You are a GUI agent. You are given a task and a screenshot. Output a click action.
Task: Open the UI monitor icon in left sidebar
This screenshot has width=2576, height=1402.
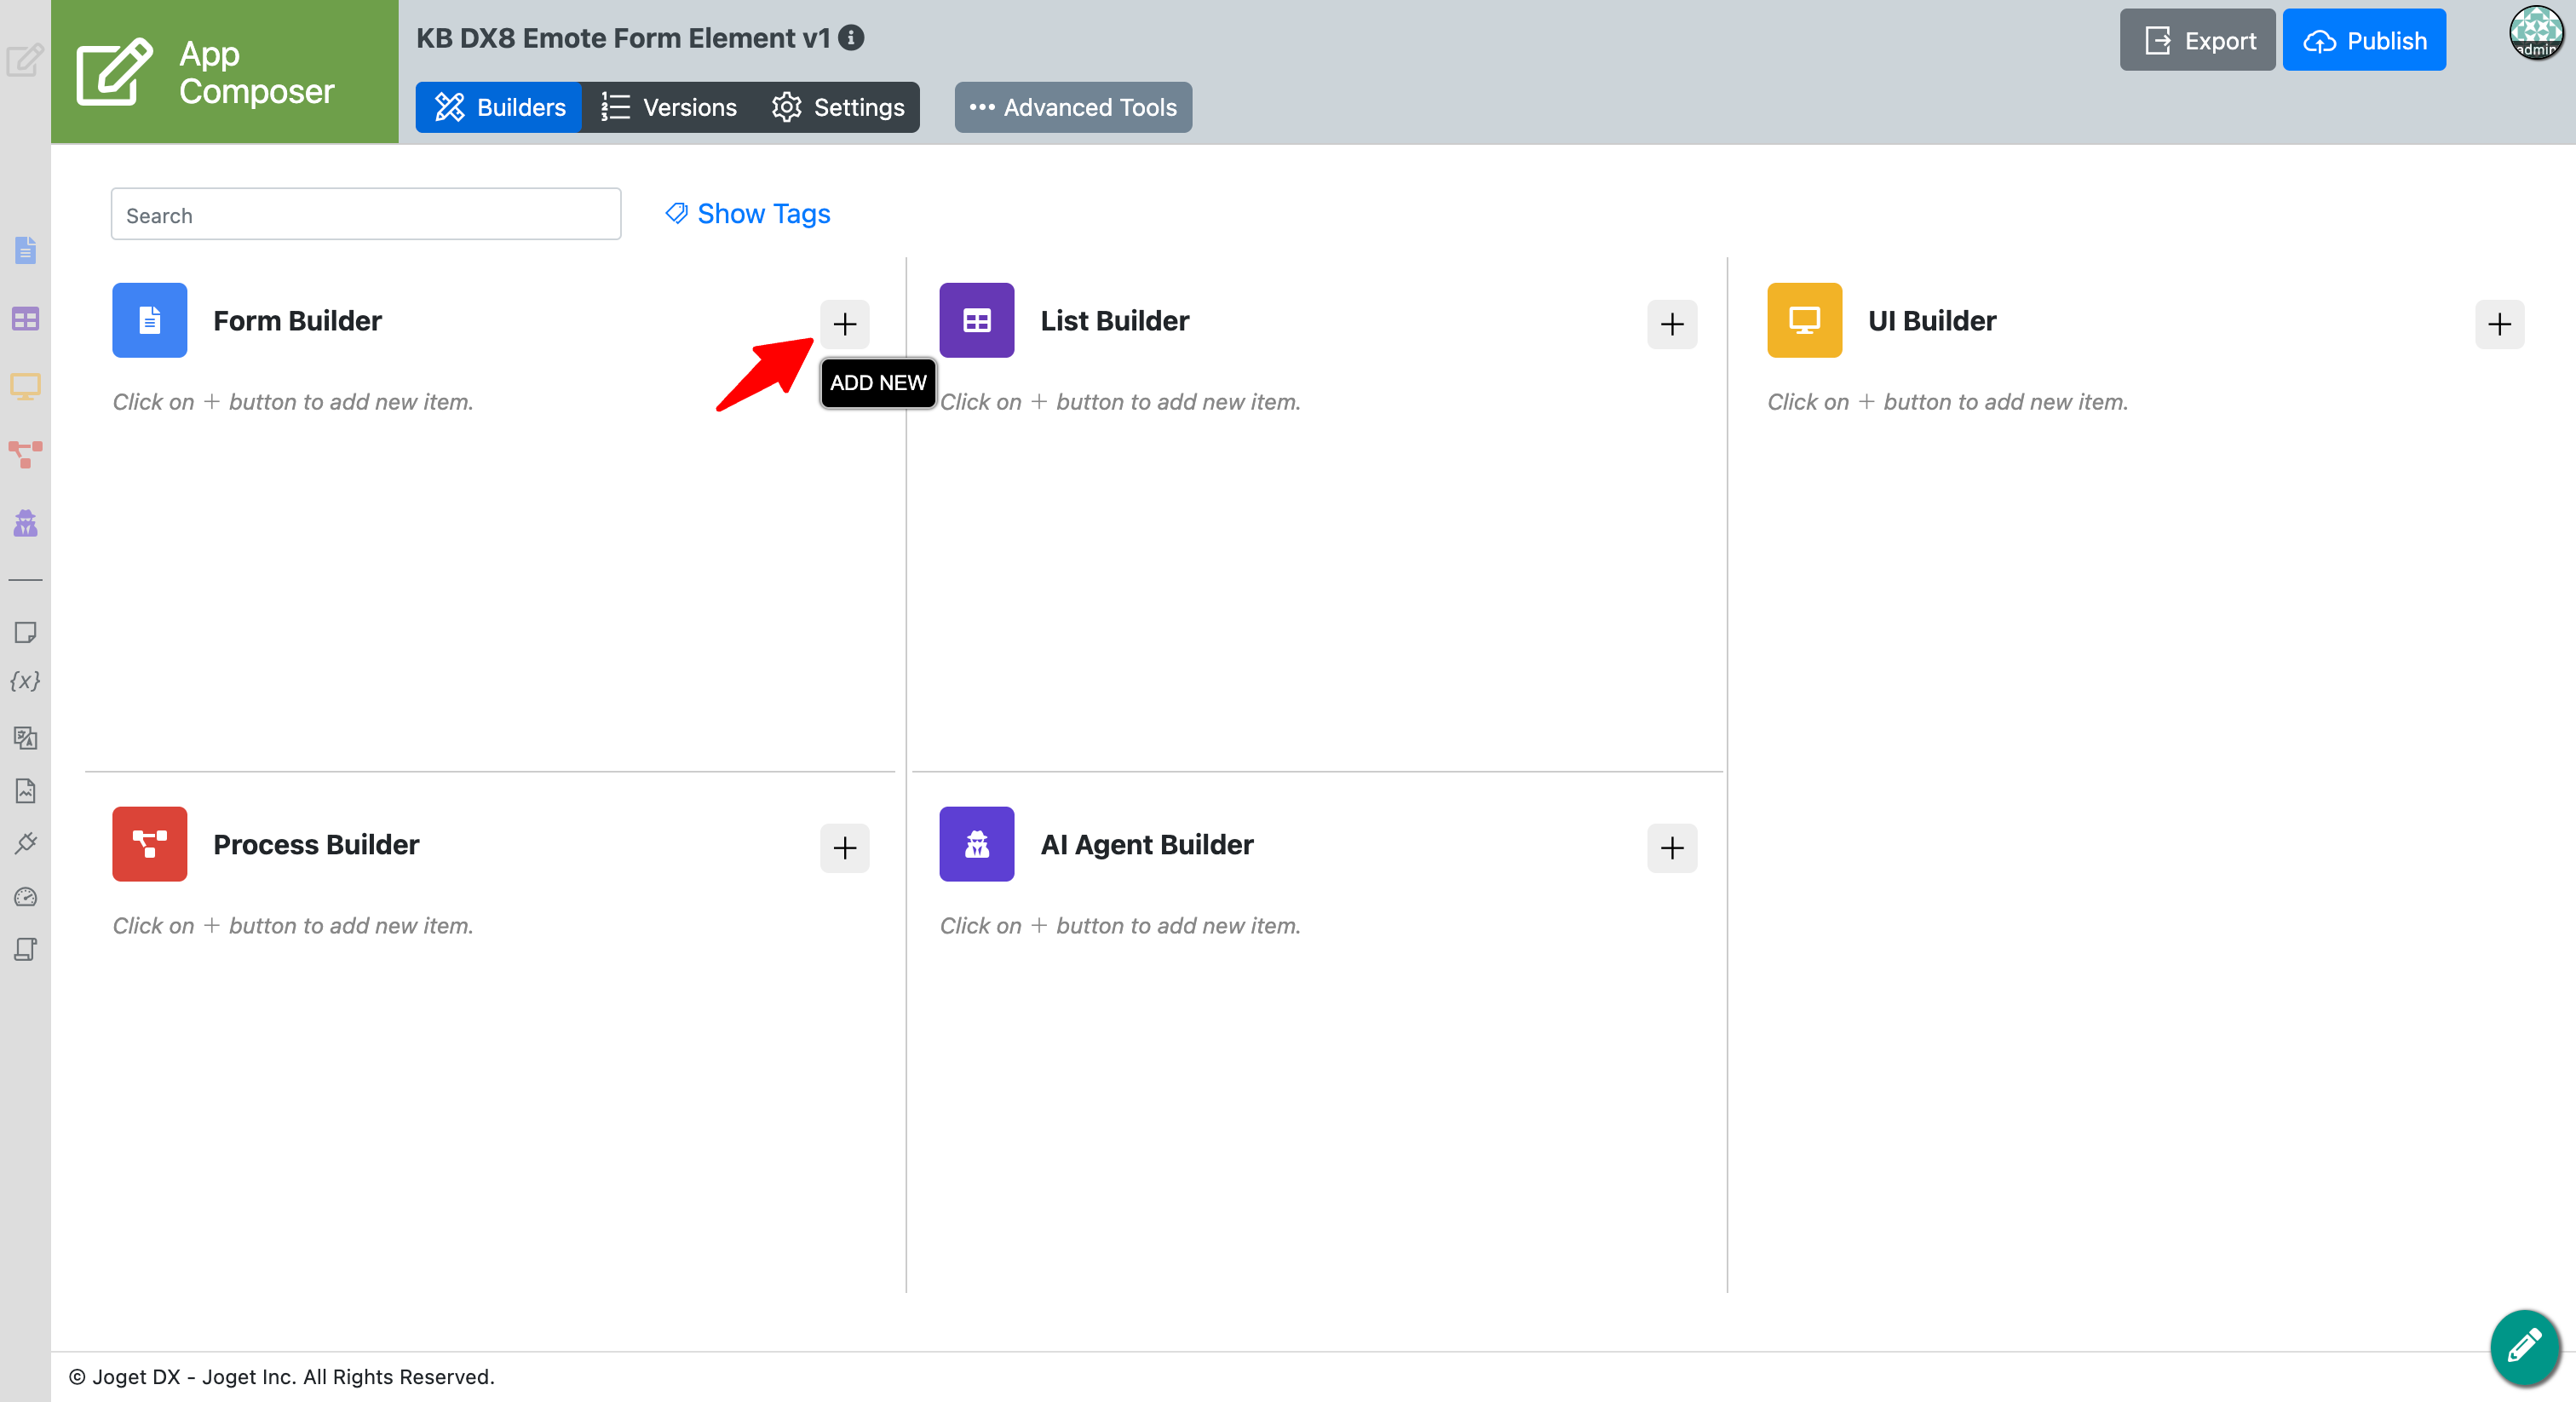pyautogui.click(x=25, y=387)
